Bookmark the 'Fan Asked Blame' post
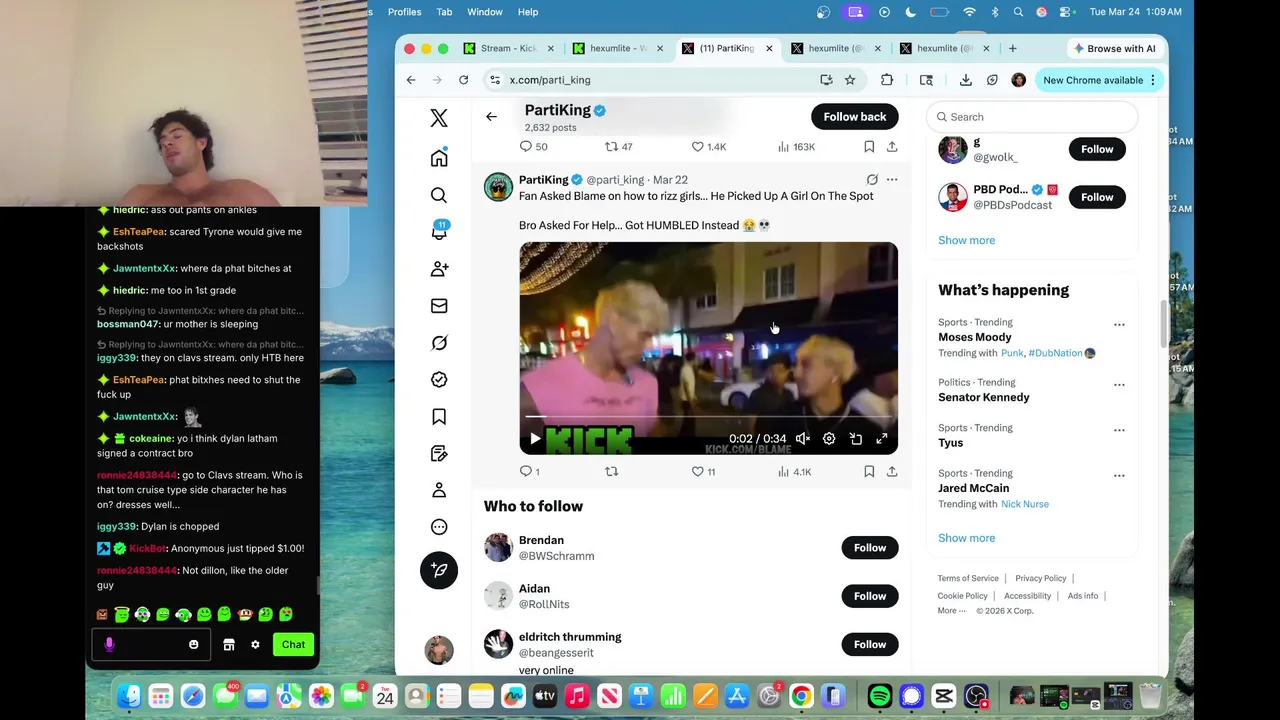 click(x=869, y=471)
